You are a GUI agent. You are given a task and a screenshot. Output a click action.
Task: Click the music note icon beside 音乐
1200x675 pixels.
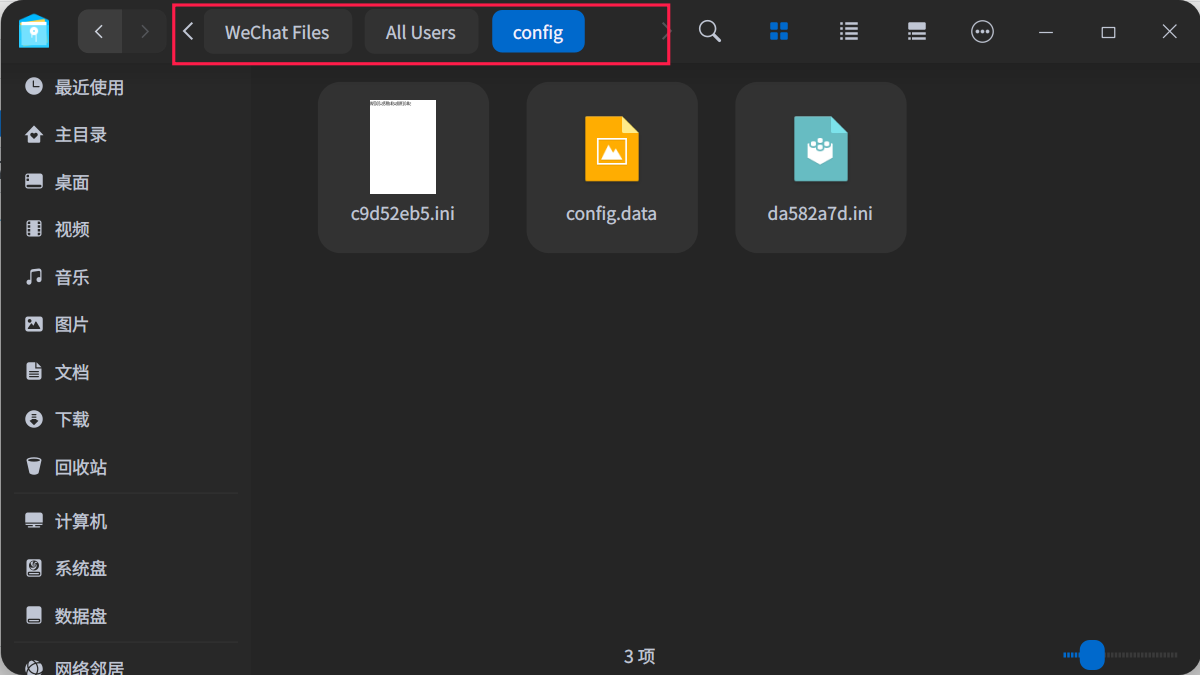(34, 276)
